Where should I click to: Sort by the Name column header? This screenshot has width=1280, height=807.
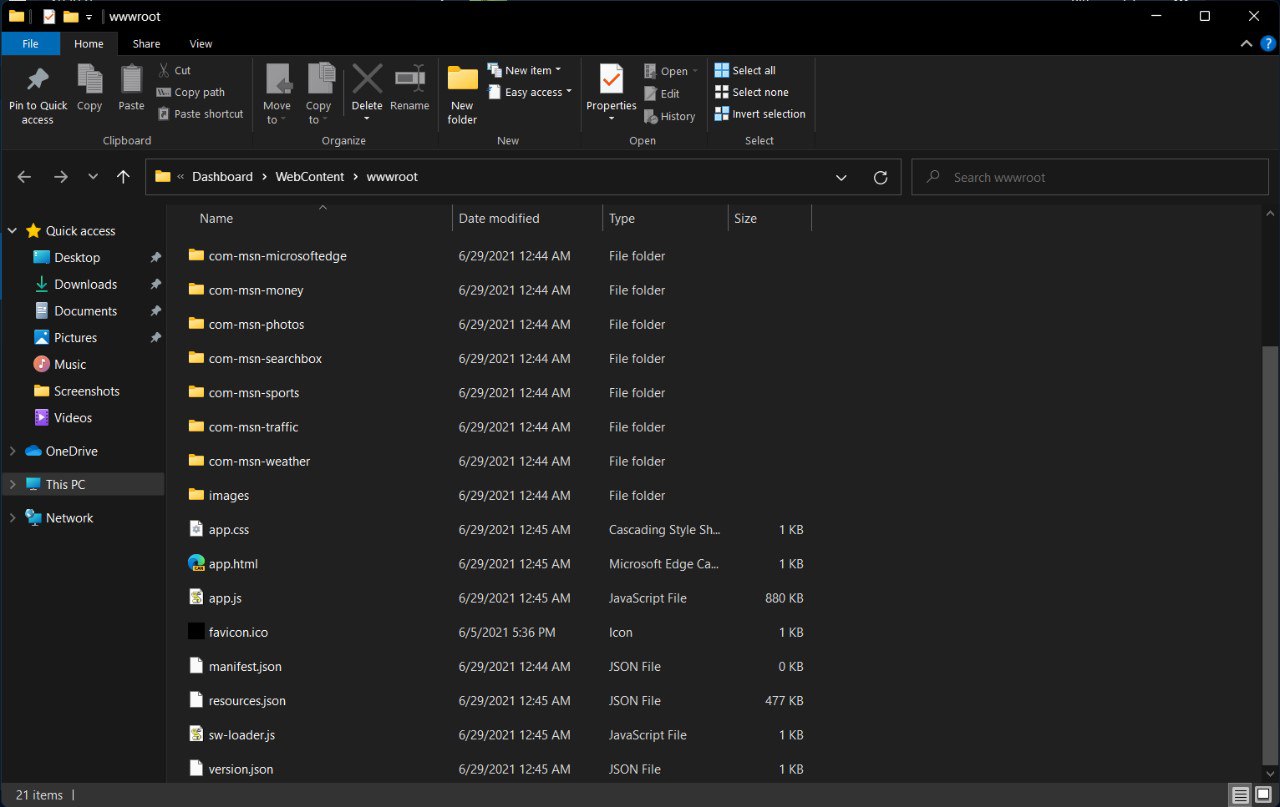click(x=310, y=218)
